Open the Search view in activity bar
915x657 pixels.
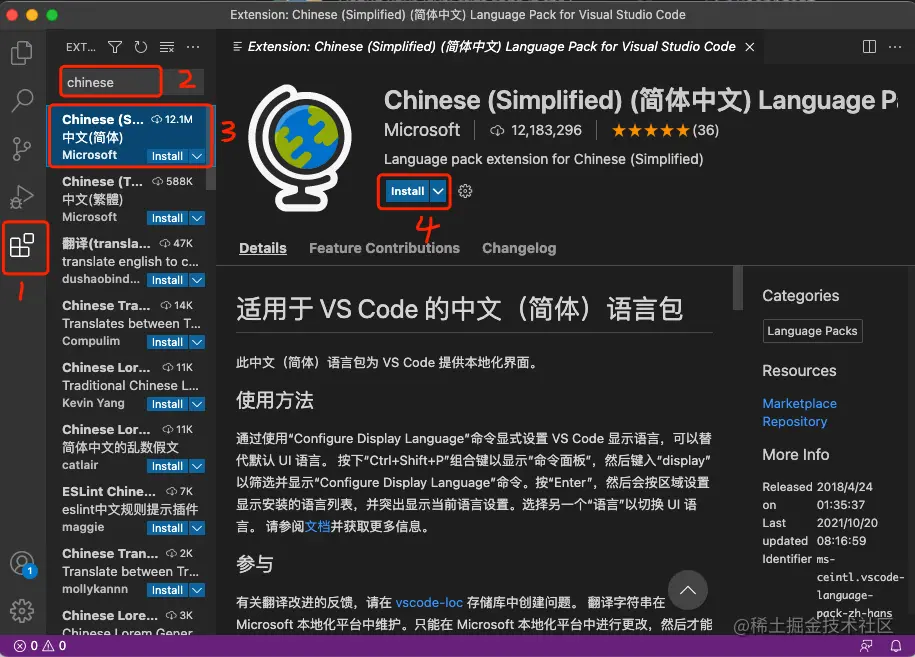click(22, 100)
